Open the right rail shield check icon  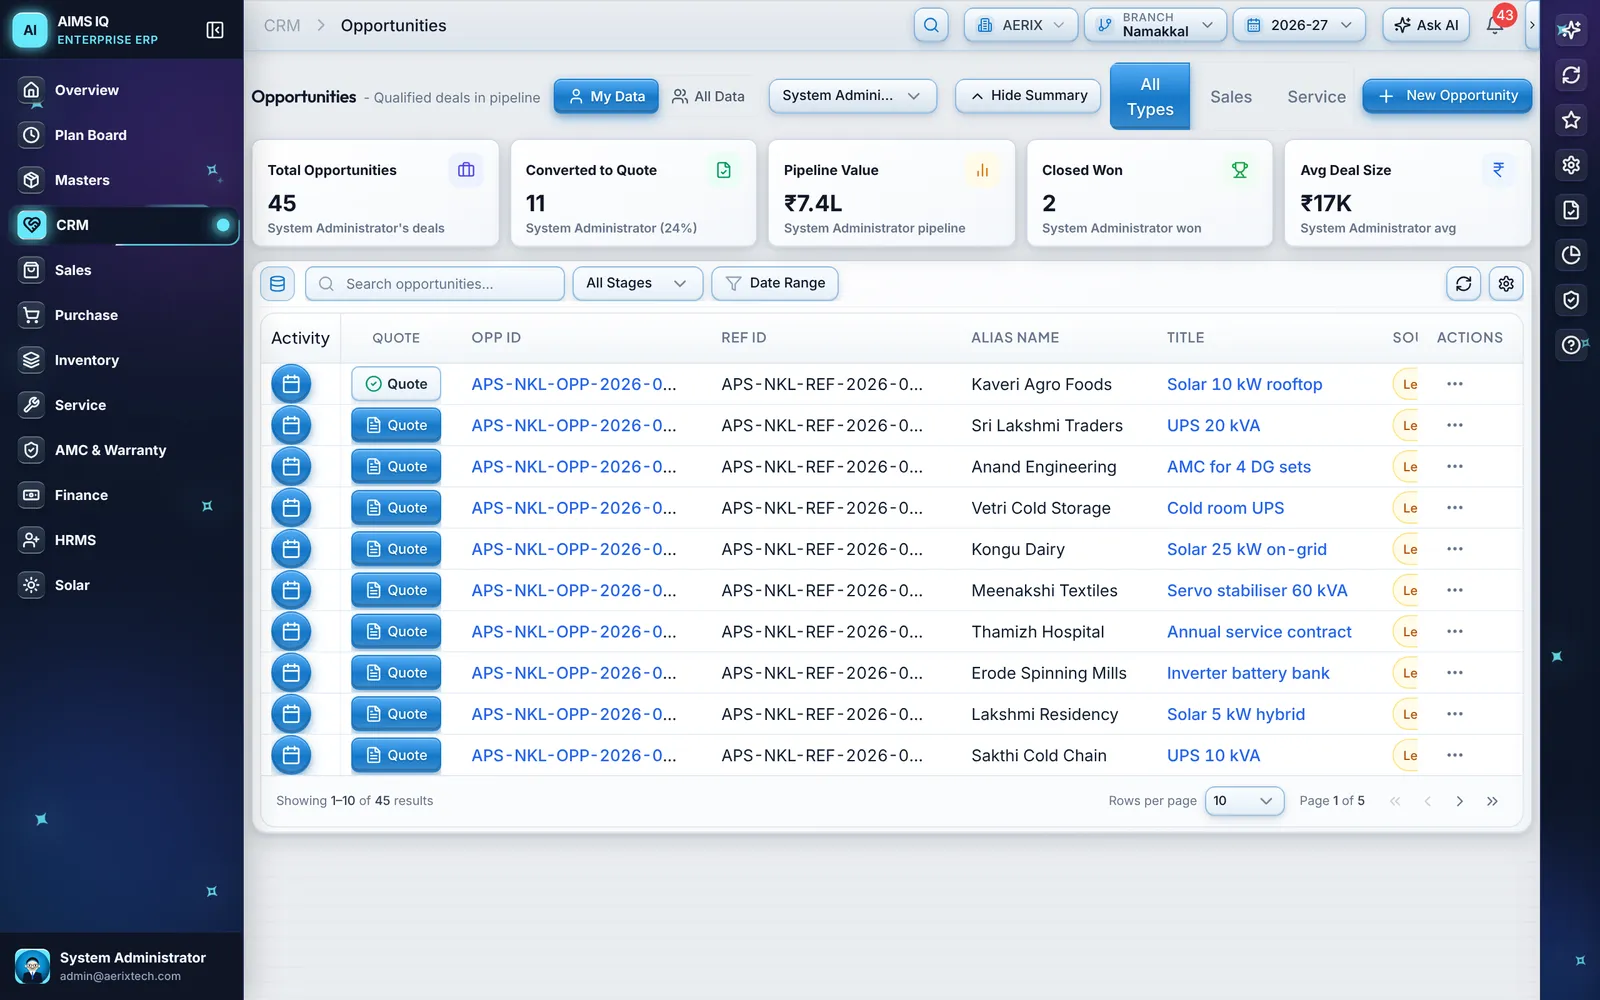(x=1571, y=300)
